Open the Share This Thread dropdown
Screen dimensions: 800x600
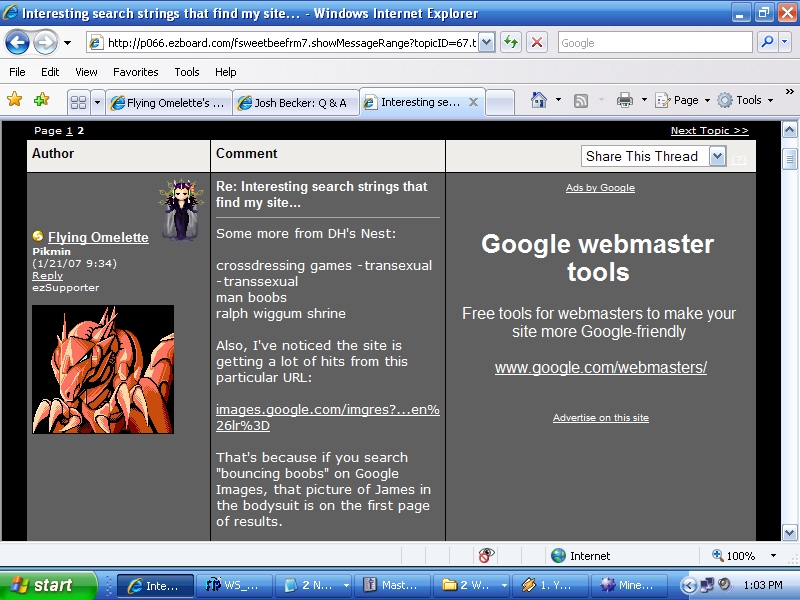point(653,156)
